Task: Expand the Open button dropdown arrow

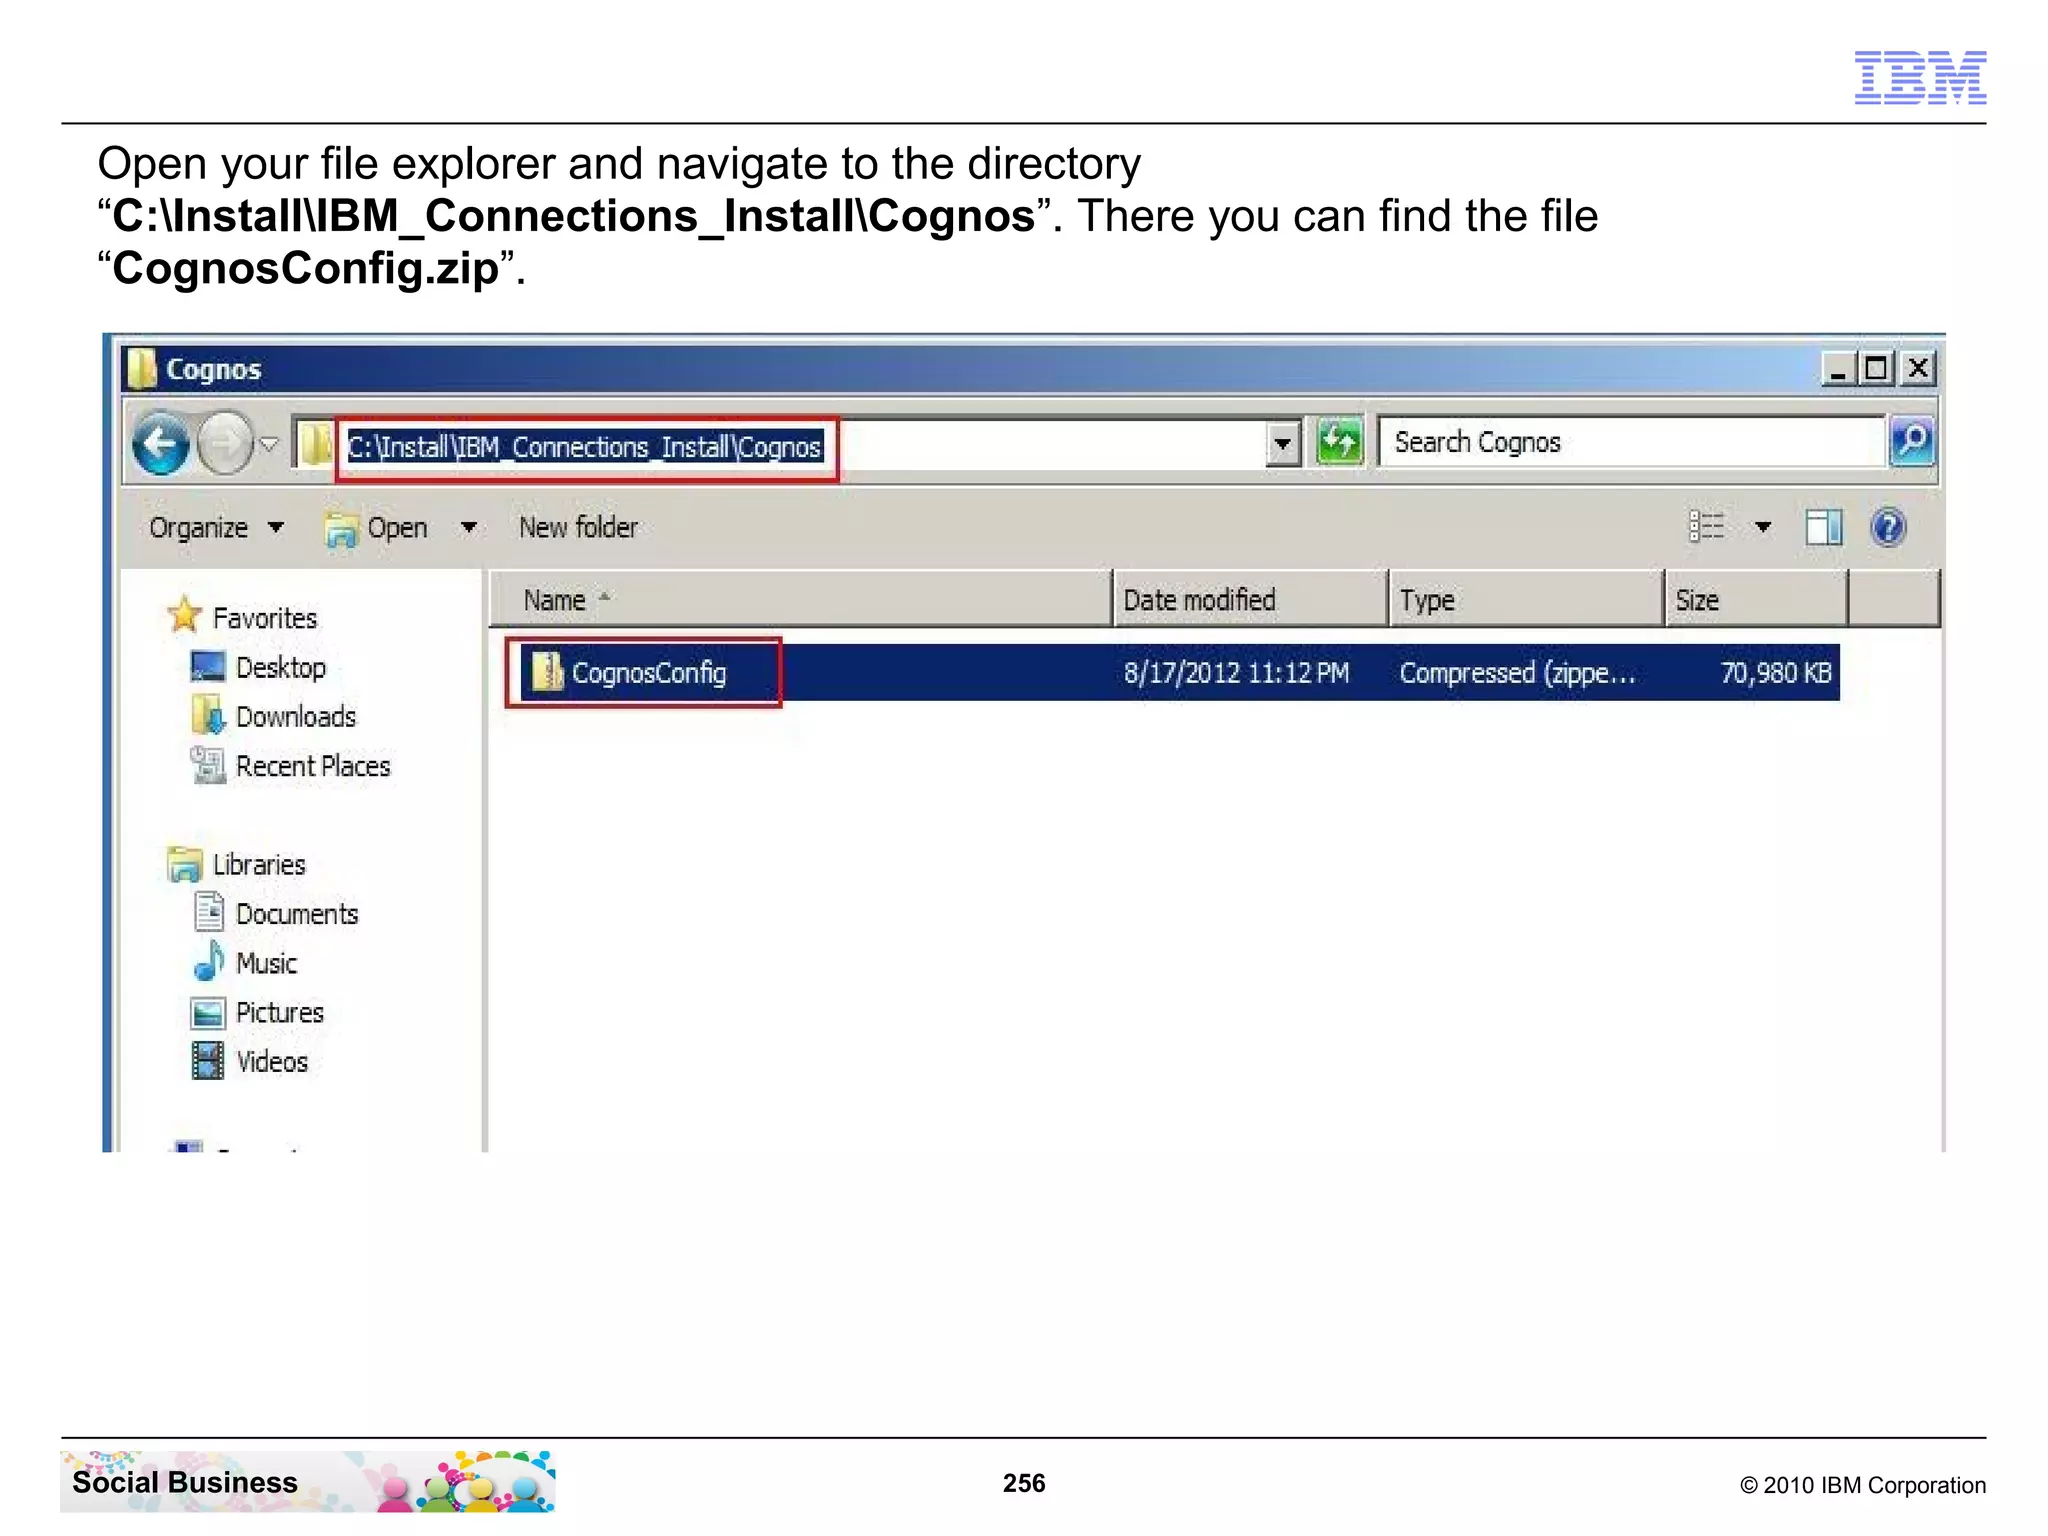Action: click(468, 527)
